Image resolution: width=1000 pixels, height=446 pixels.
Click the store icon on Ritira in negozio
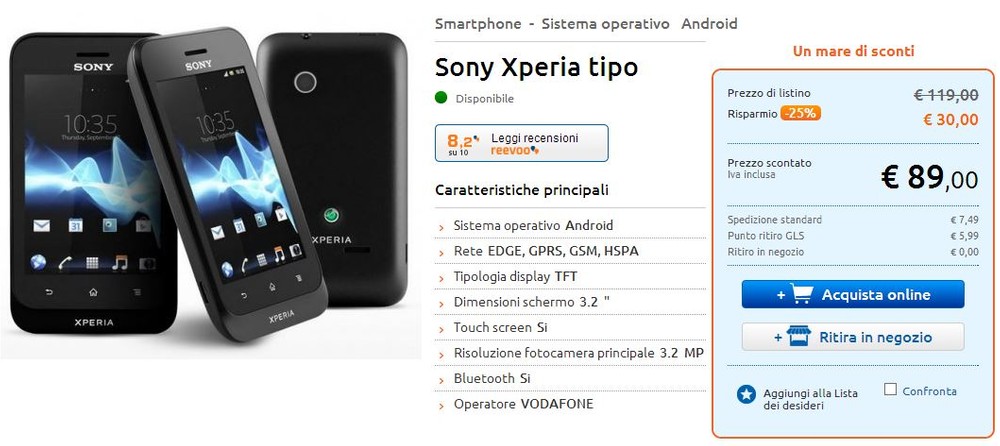pyautogui.click(x=798, y=336)
